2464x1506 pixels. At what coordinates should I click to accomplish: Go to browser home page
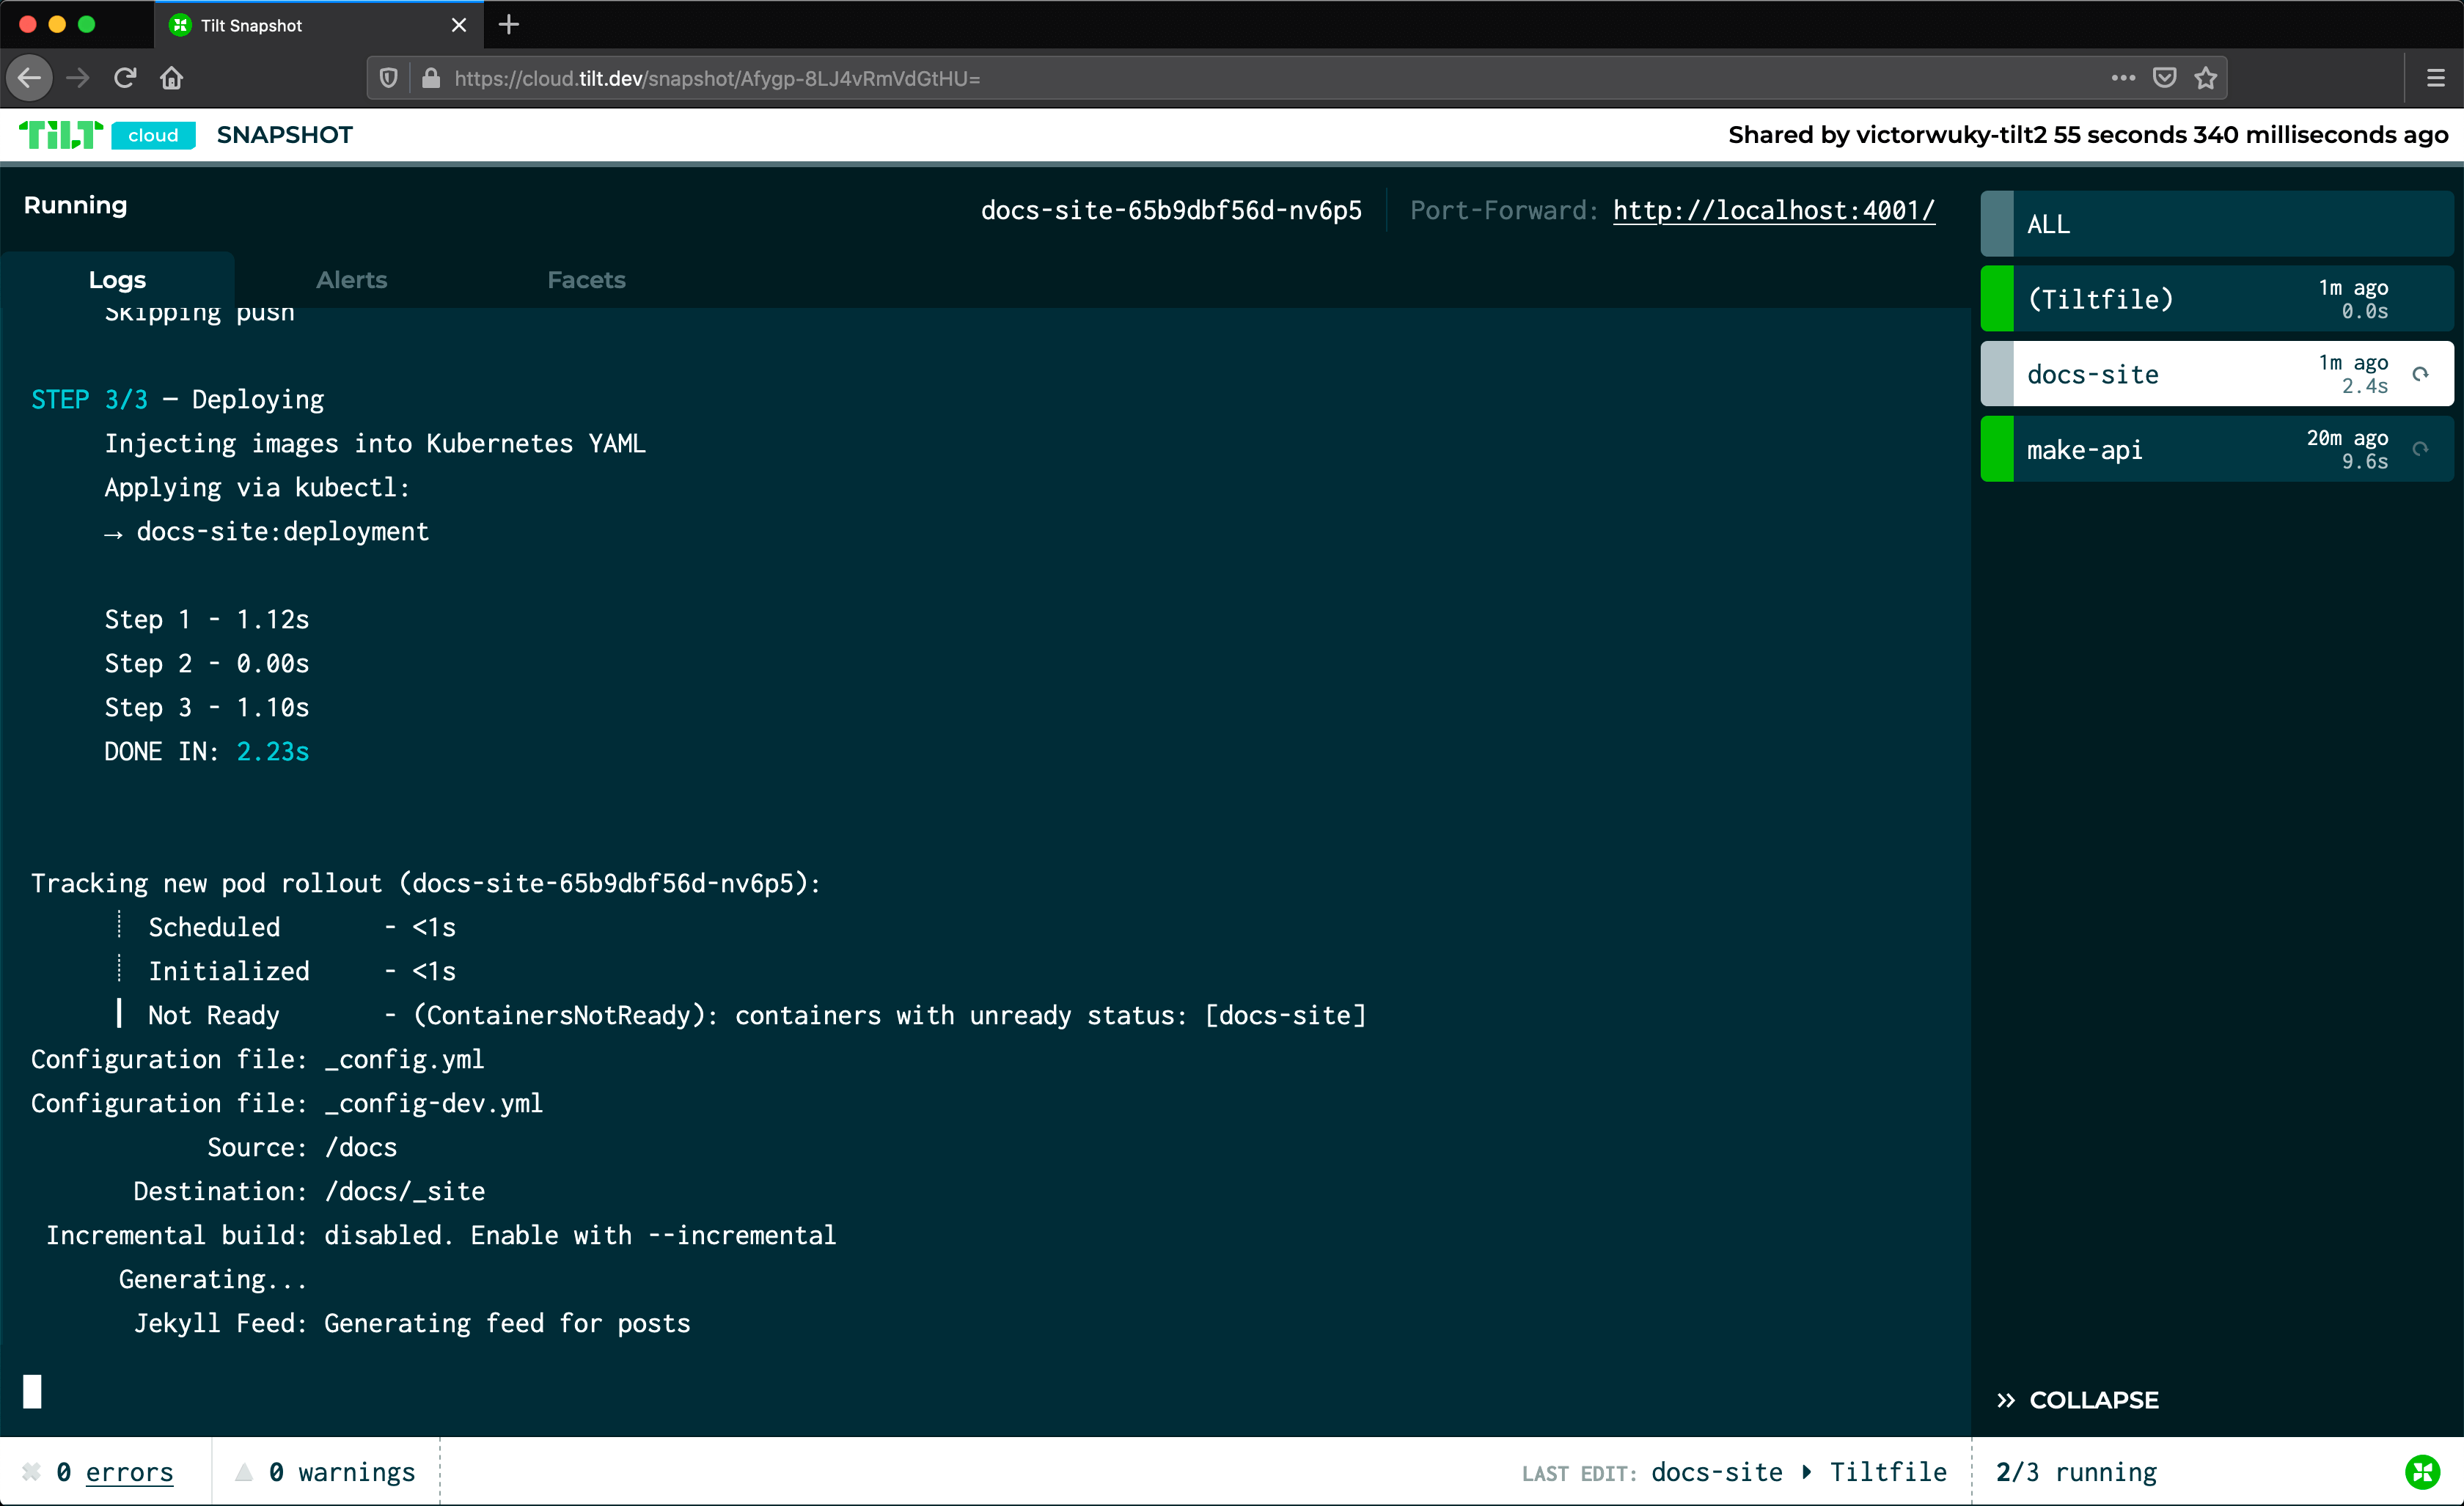tap(172, 78)
